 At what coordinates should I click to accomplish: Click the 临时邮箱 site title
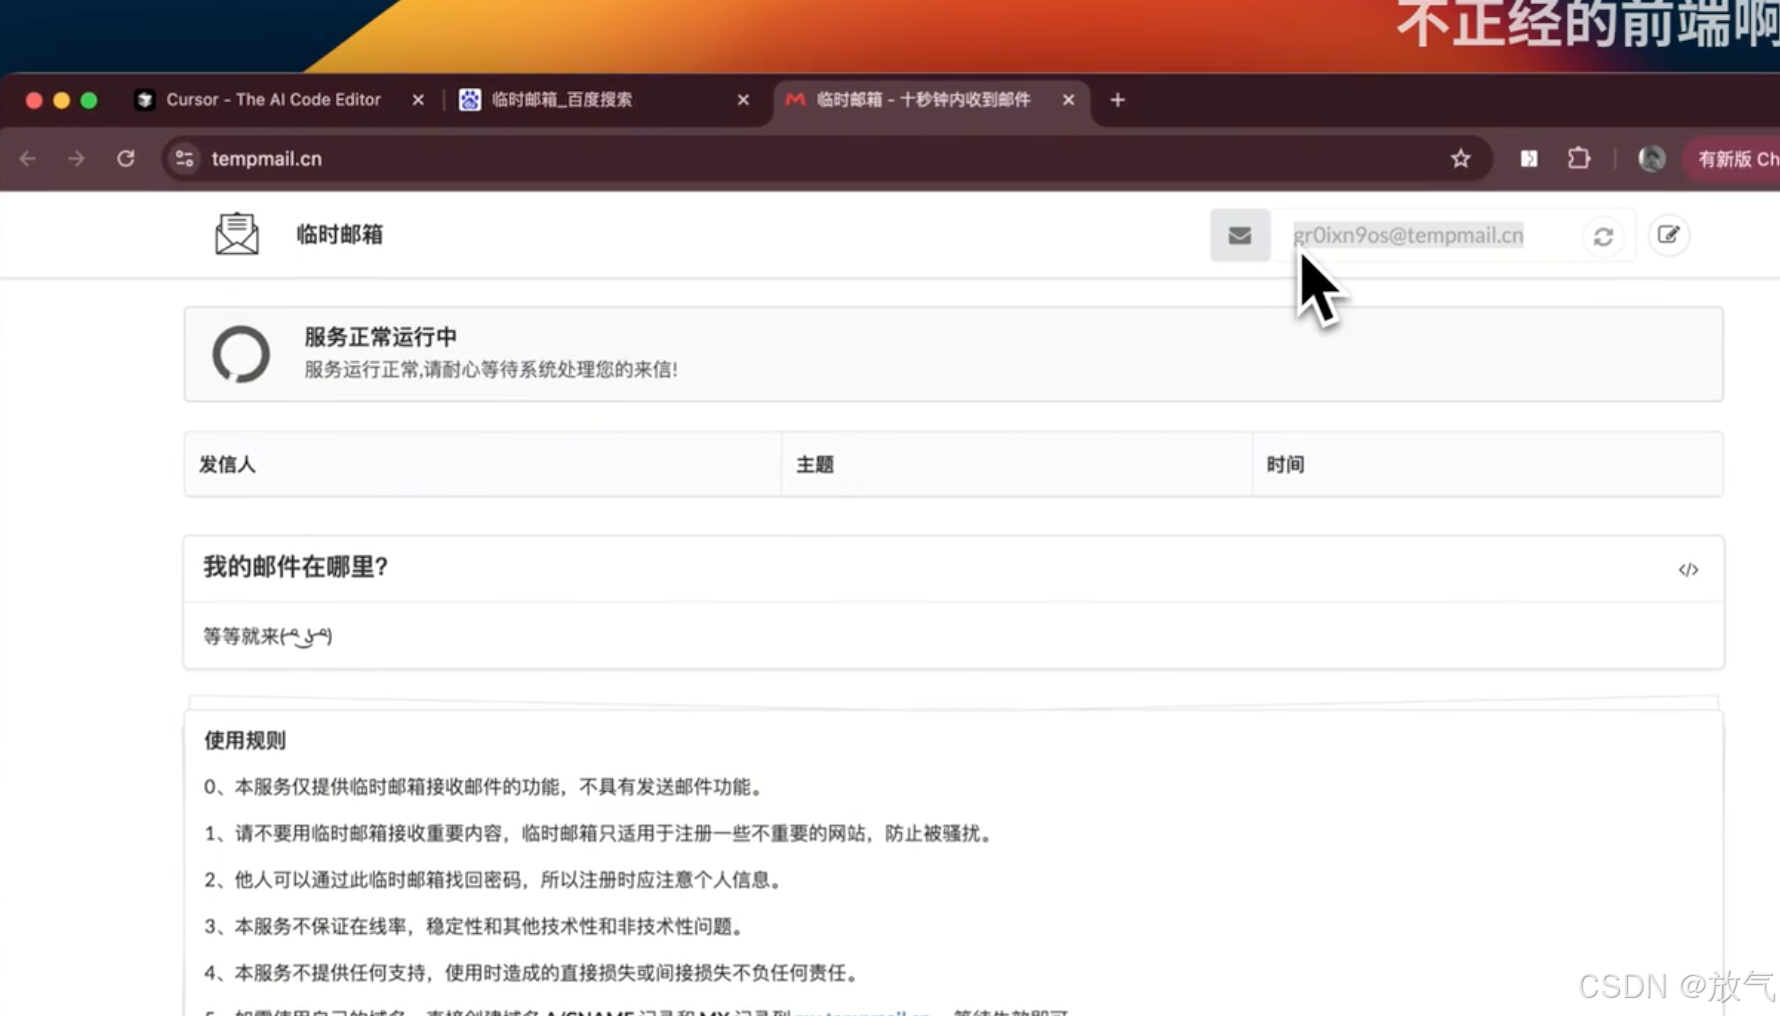[x=340, y=234]
